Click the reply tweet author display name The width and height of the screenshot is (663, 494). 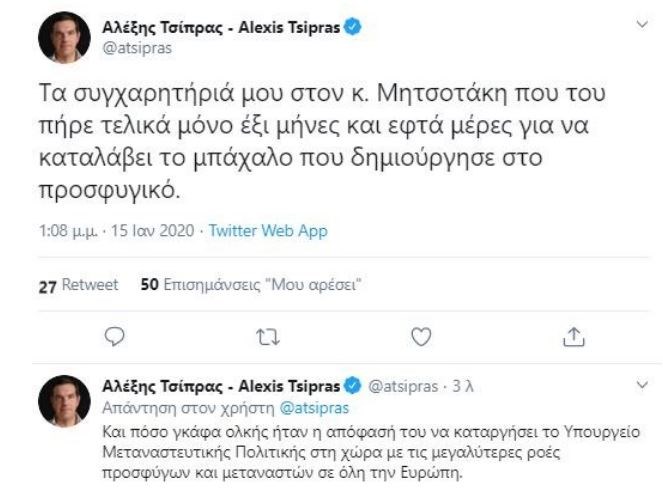[x=220, y=386]
